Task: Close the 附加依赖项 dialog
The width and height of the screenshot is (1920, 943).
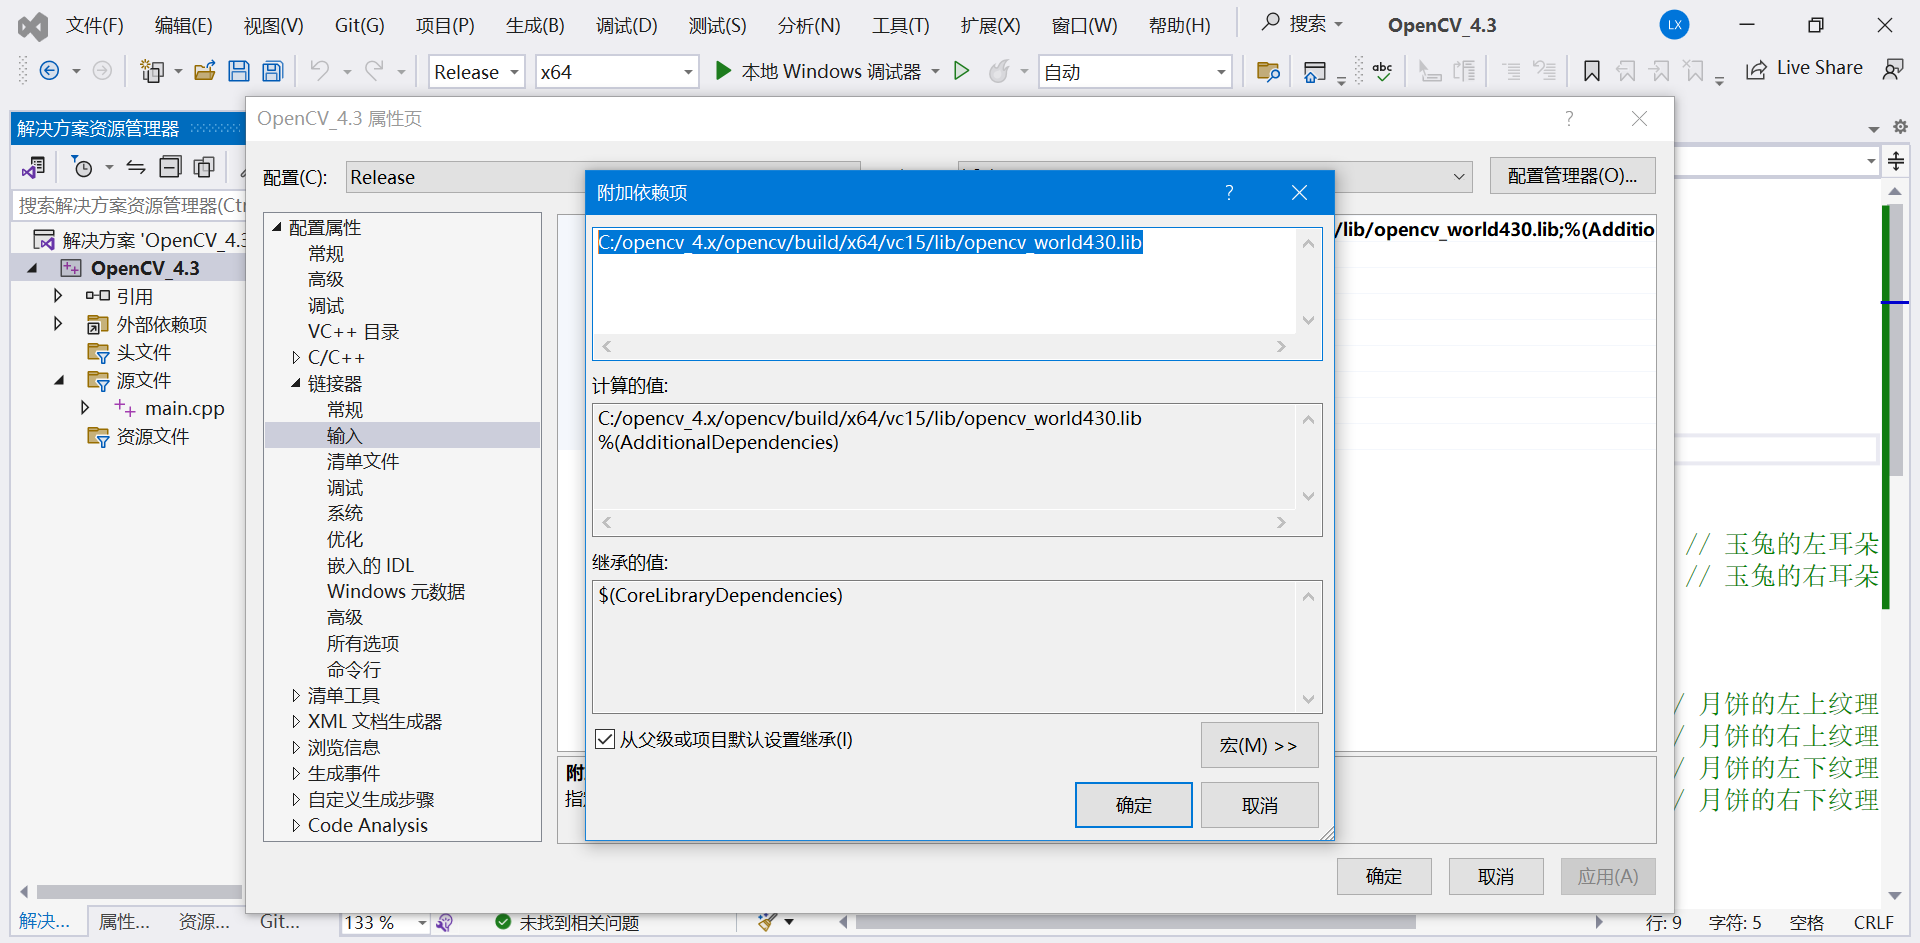Action: point(1299,192)
